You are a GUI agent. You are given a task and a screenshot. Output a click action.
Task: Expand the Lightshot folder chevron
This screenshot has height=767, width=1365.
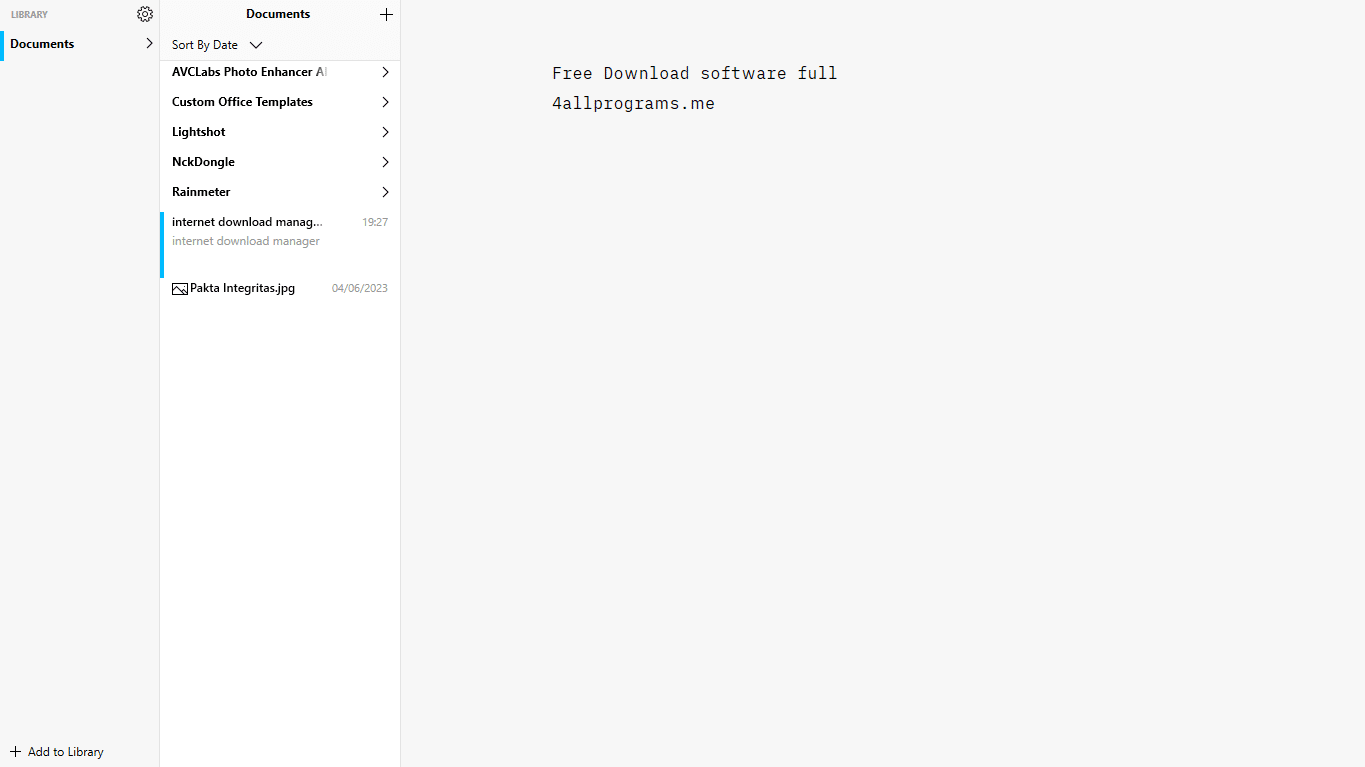(x=385, y=132)
